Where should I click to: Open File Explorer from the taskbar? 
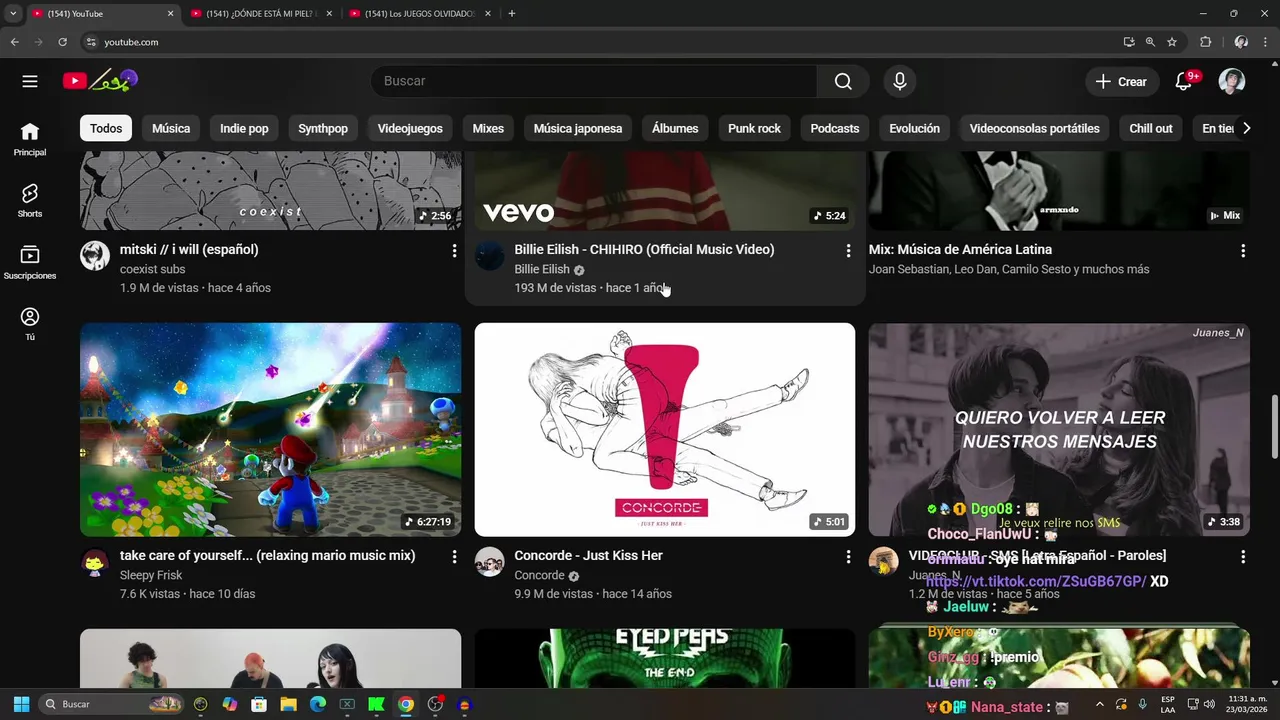289,704
